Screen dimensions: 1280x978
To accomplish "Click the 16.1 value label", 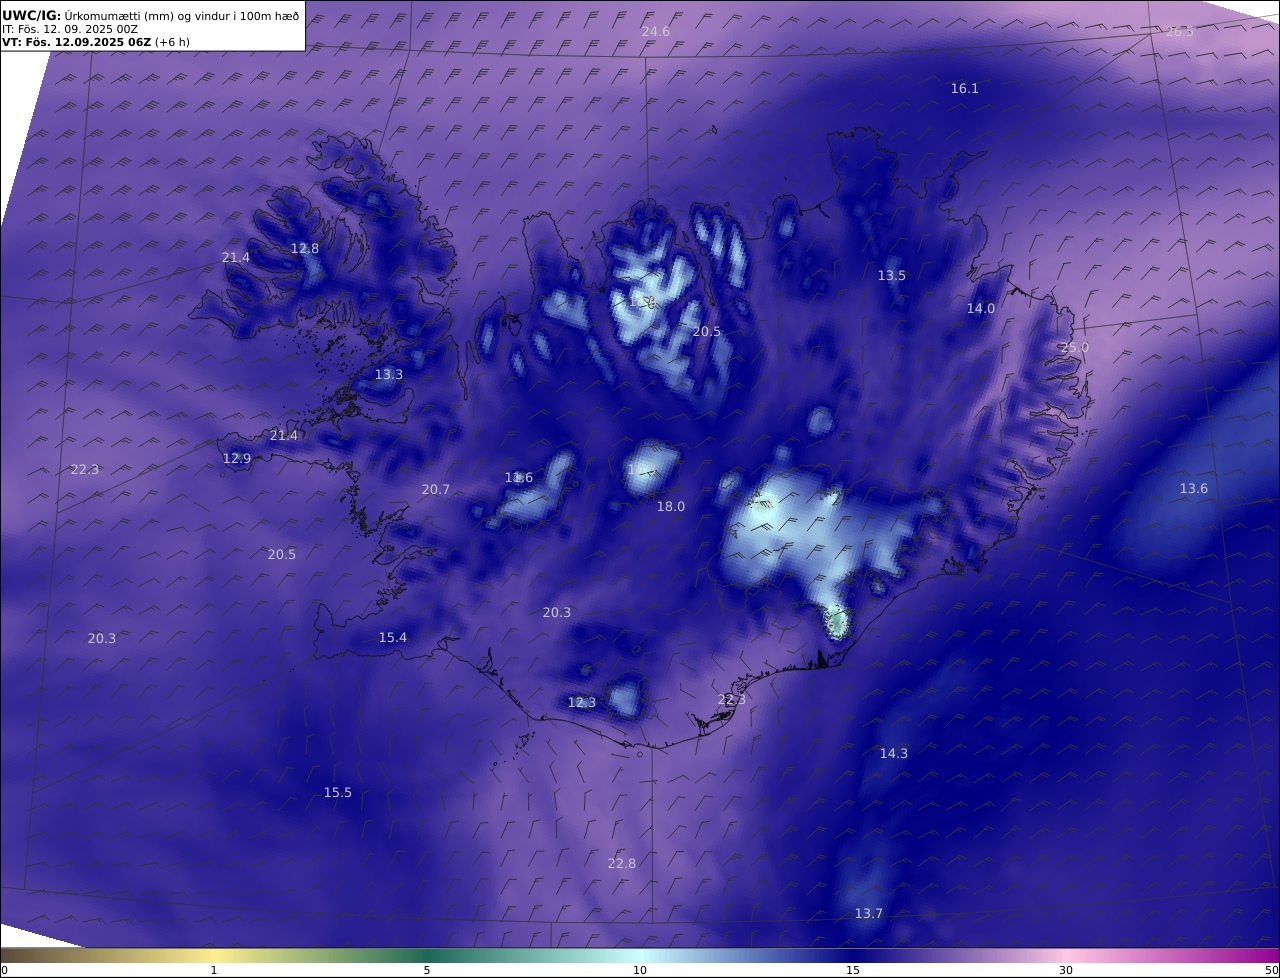I will pos(965,89).
